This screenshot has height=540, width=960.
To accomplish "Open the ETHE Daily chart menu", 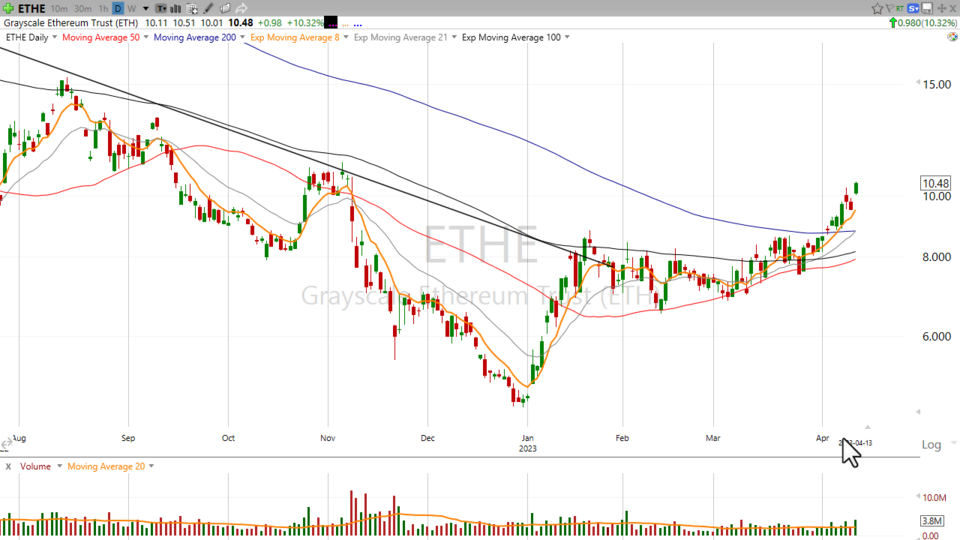I will tap(53, 37).
